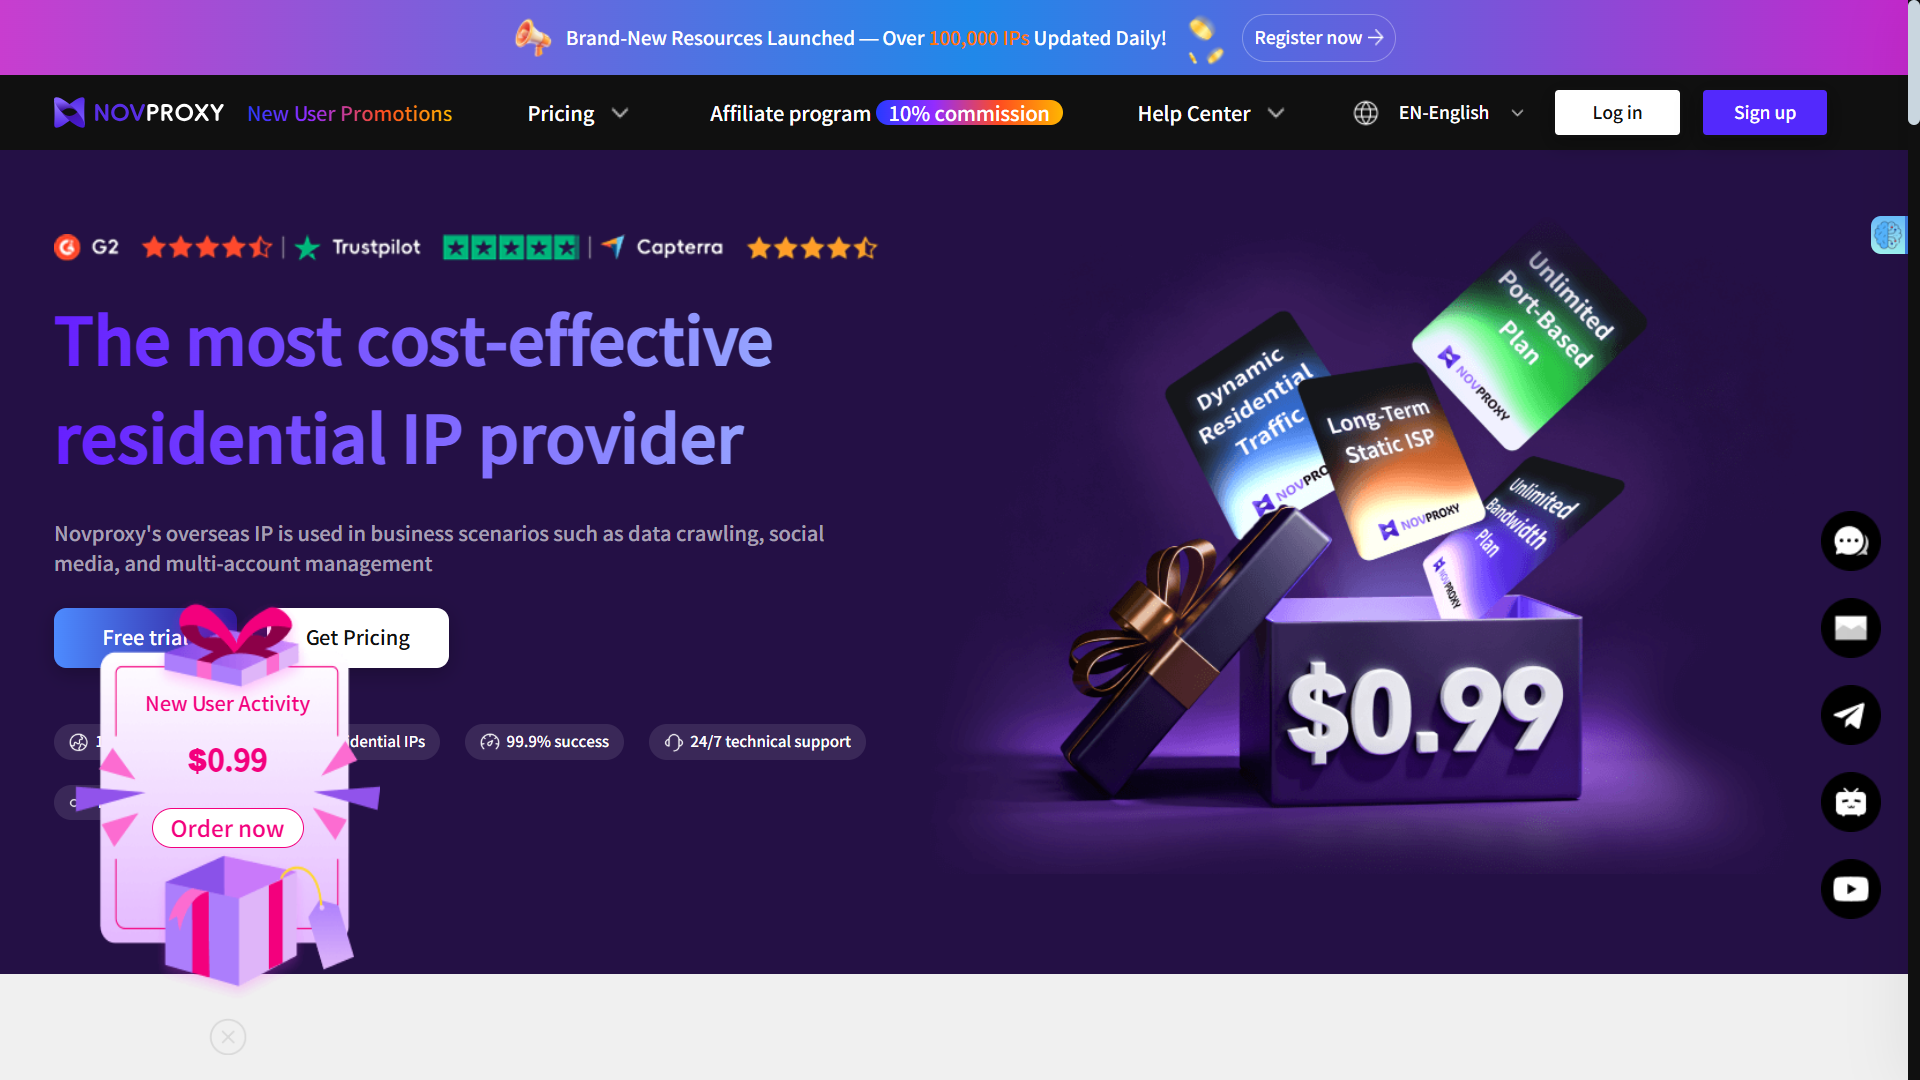Click the brain assistant icon at the right edge
This screenshot has width=1920, height=1080.
1888,235
